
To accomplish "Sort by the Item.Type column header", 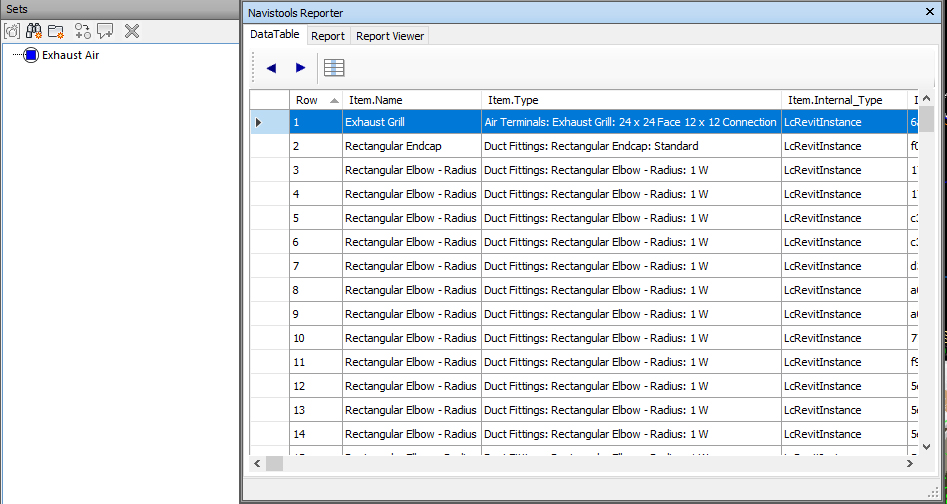I will coord(631,100).
